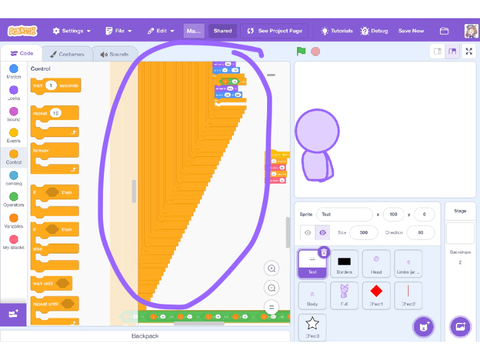The height and width of the screenshot is (360, 480).
Task: Open the Debug menu item
Action: pos(374,31)
